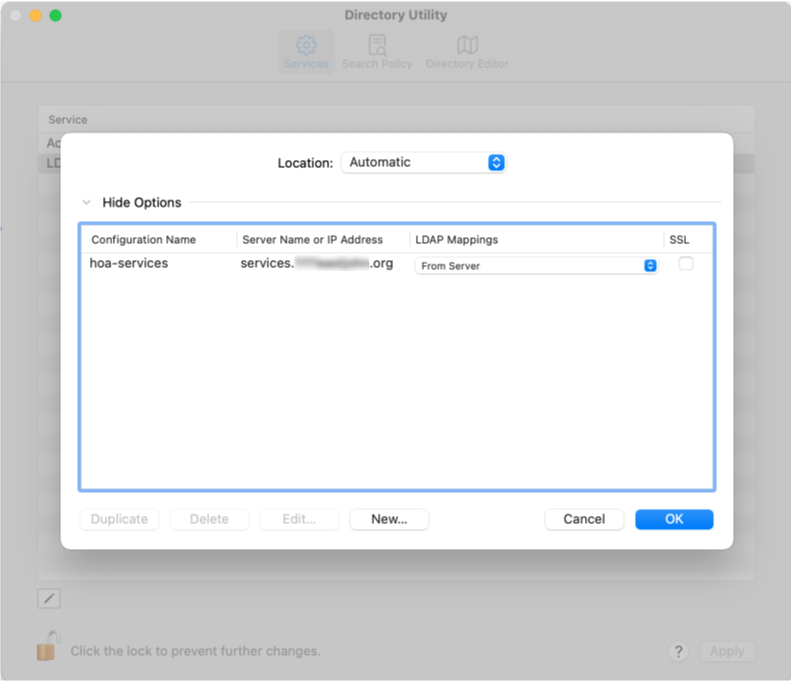Open help with the question mark button
Image resolution: width=791 pixels, height=681 pixels.
tap(678, 651)
